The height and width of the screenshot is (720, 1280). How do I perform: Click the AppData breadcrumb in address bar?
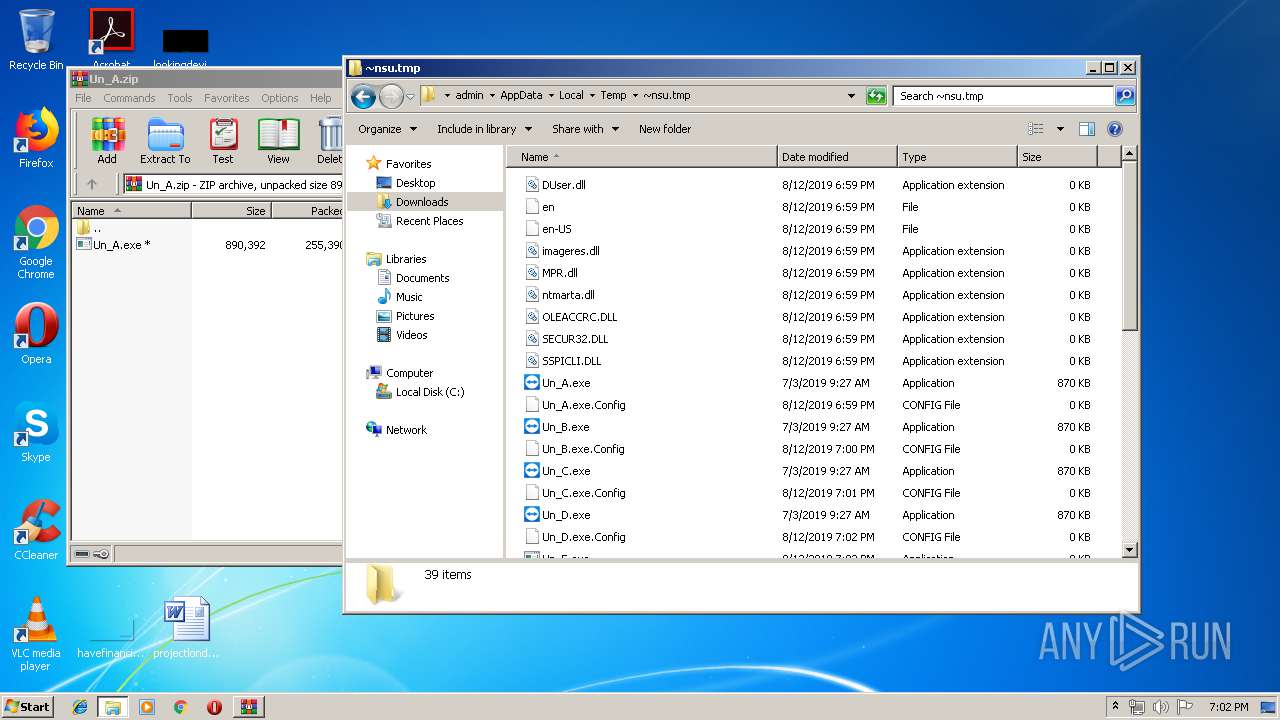coord(521,96)
